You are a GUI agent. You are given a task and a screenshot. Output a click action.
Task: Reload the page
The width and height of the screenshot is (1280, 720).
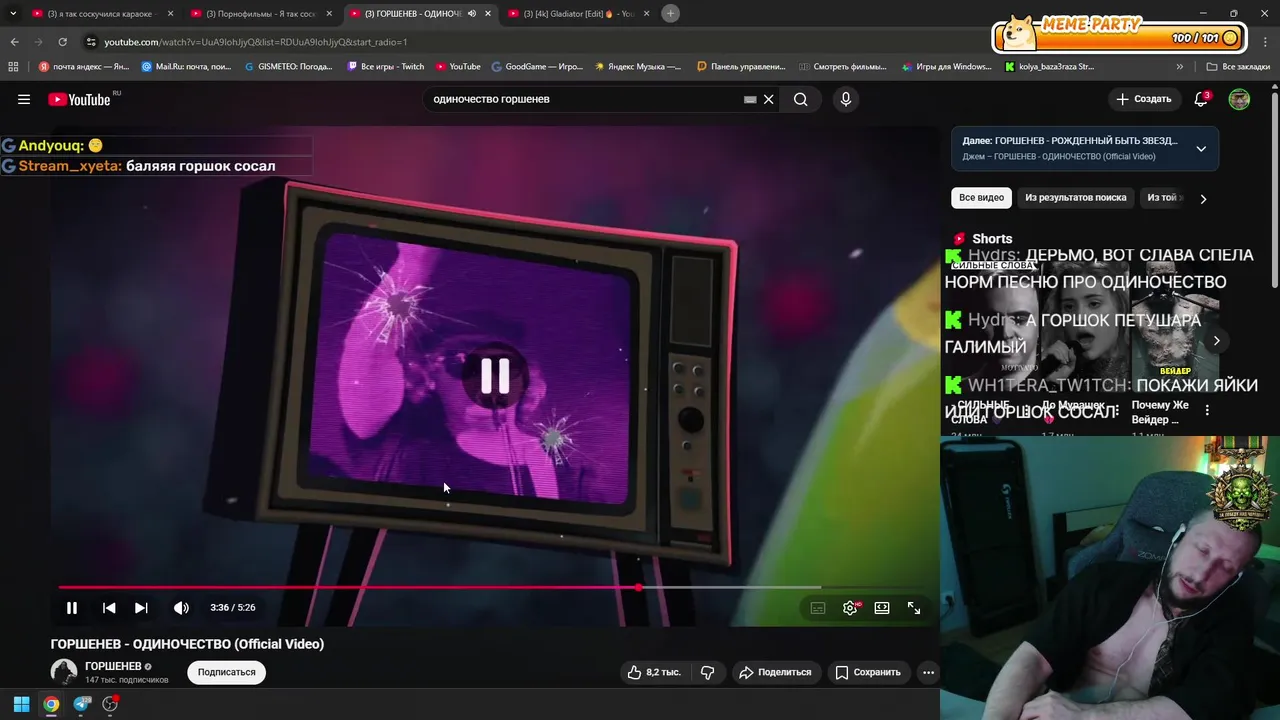click(x=62, y=42)
